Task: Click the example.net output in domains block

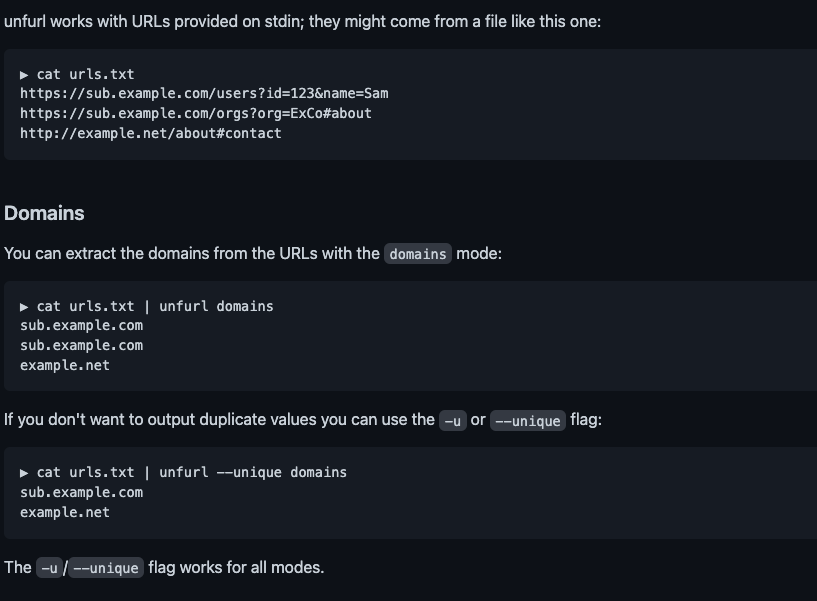Action: [x=65, y=365]
